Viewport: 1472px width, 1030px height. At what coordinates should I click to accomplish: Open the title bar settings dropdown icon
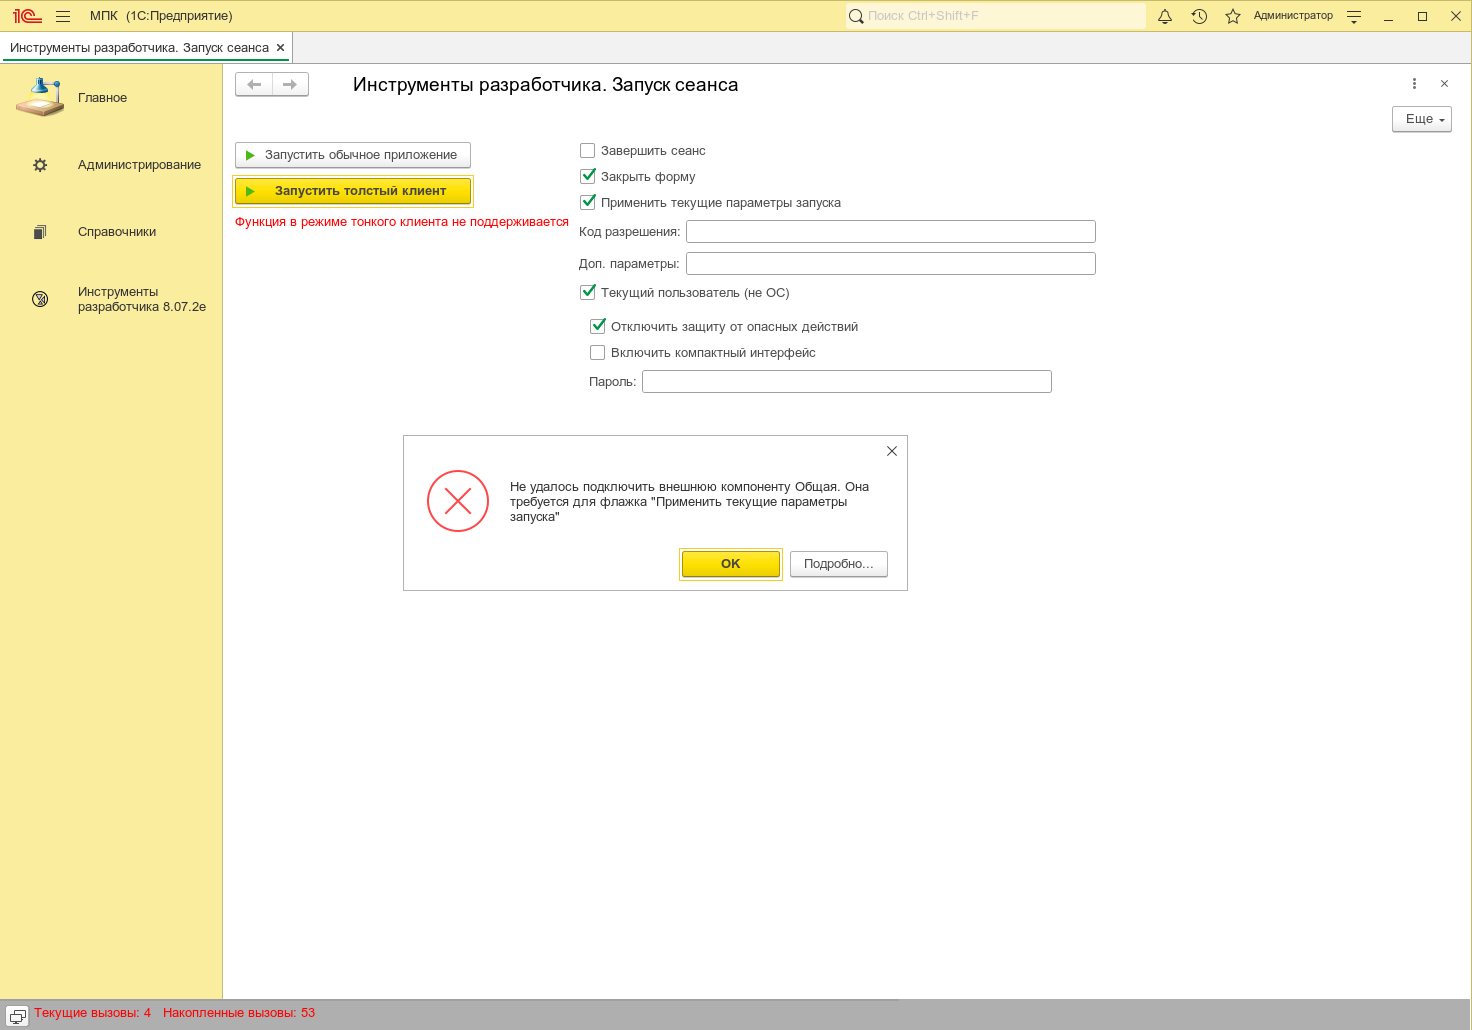pyautogui.click(x=1354, y=16)
